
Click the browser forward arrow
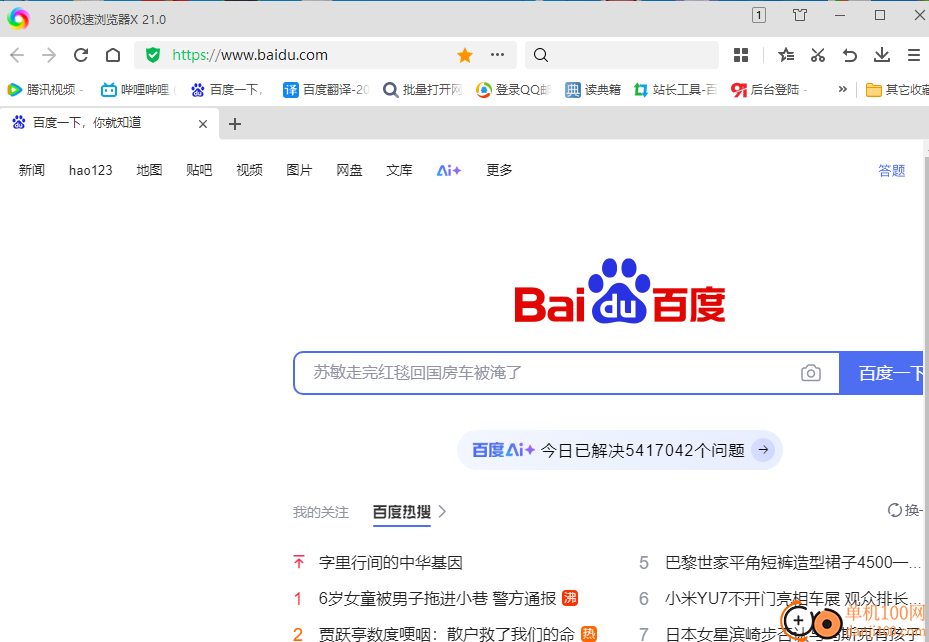(49, 55)
